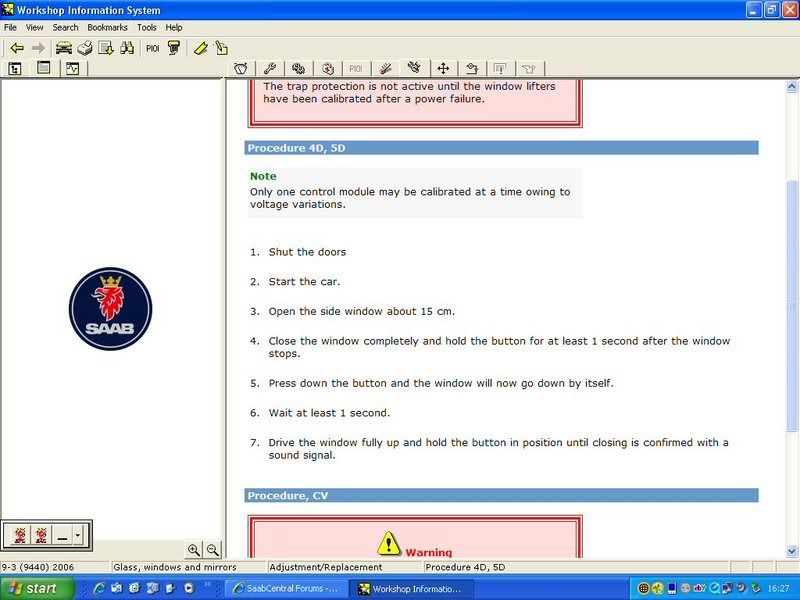Zoom in with the magnifier plus icon
Image resolution: width=800 pixels, height=600 pixels.
click(195, 549)
